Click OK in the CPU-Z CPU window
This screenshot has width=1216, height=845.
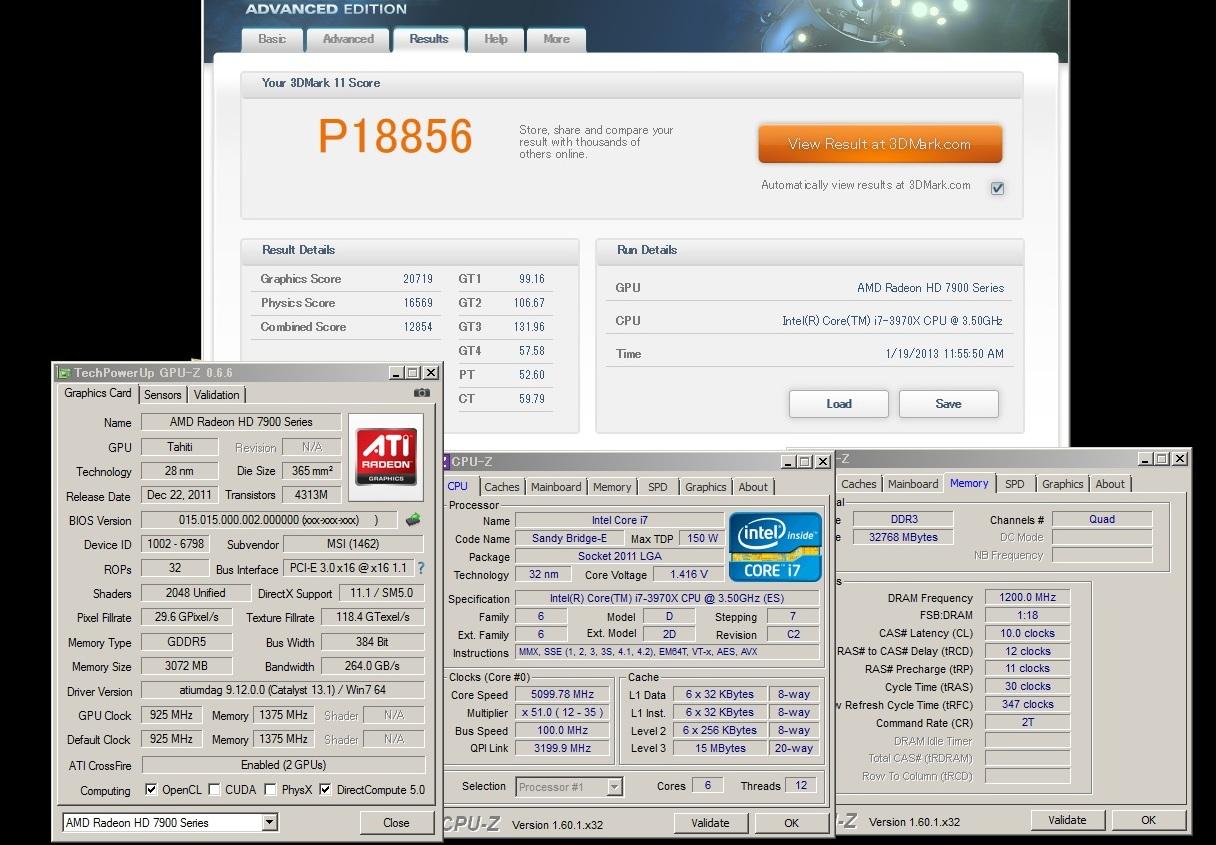(x=791, y=823)
